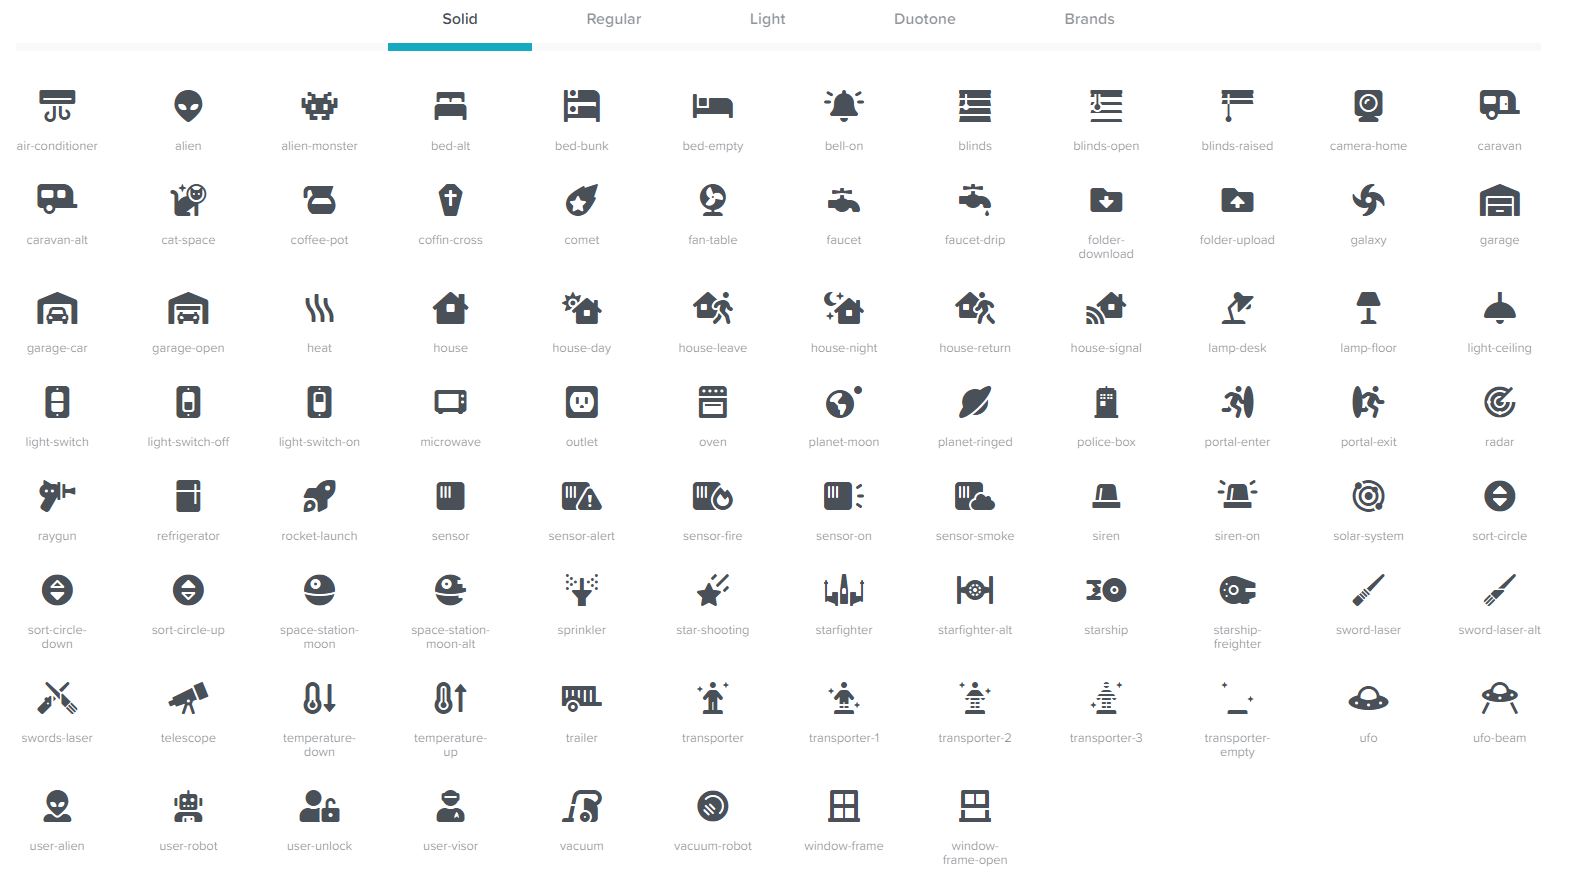Click the house-signal icon
The image size is (1580, 876).
(x=1106, y=308)
